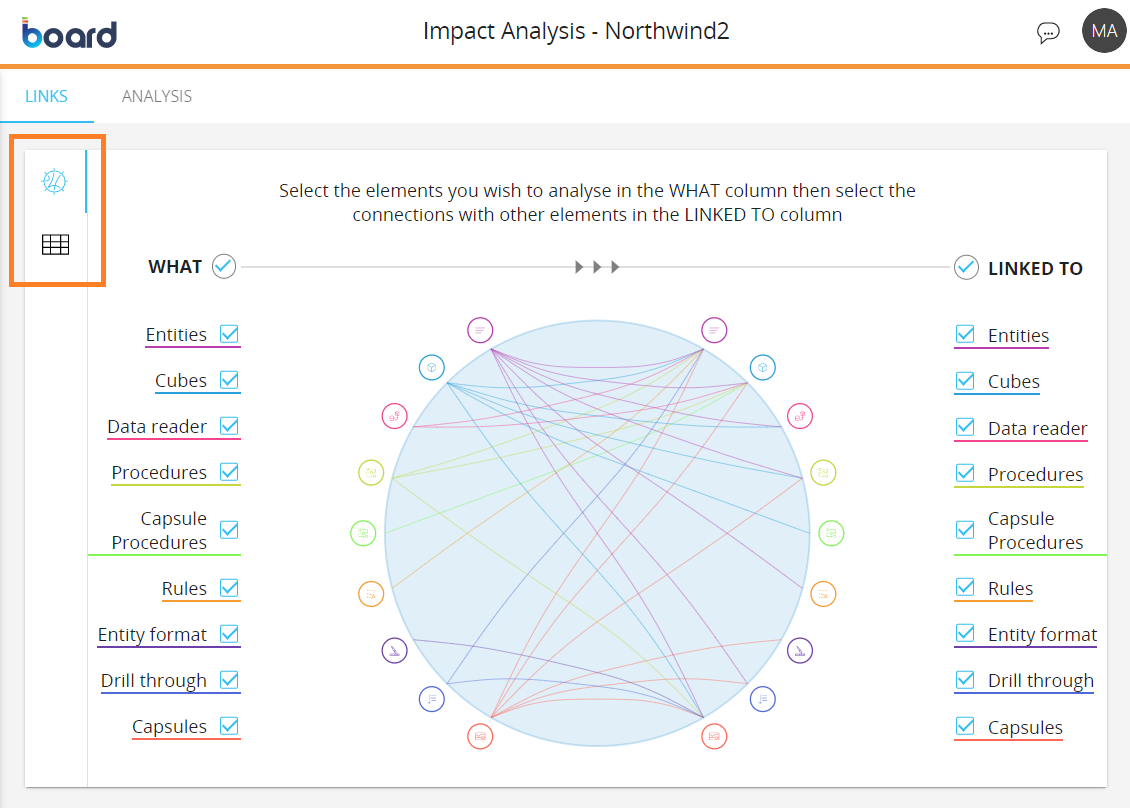Click the left Capsules node in diagram
1130x808 pixels.
tap(481, 737)
